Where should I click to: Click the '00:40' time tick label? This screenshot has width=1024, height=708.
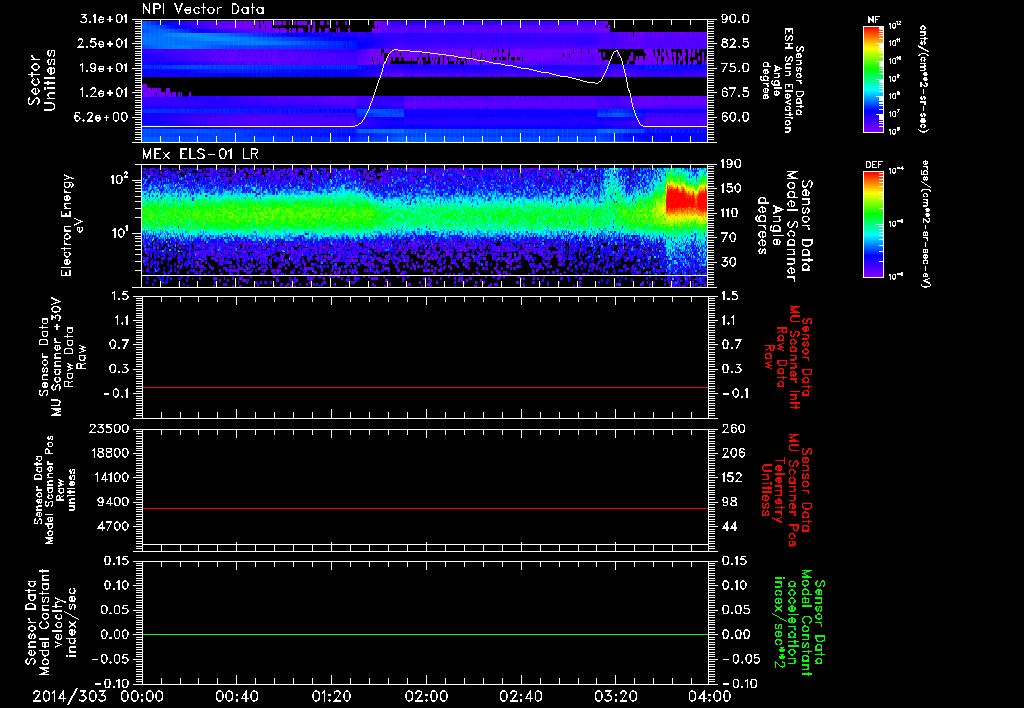pyautogui.click(x=236, y=696)
